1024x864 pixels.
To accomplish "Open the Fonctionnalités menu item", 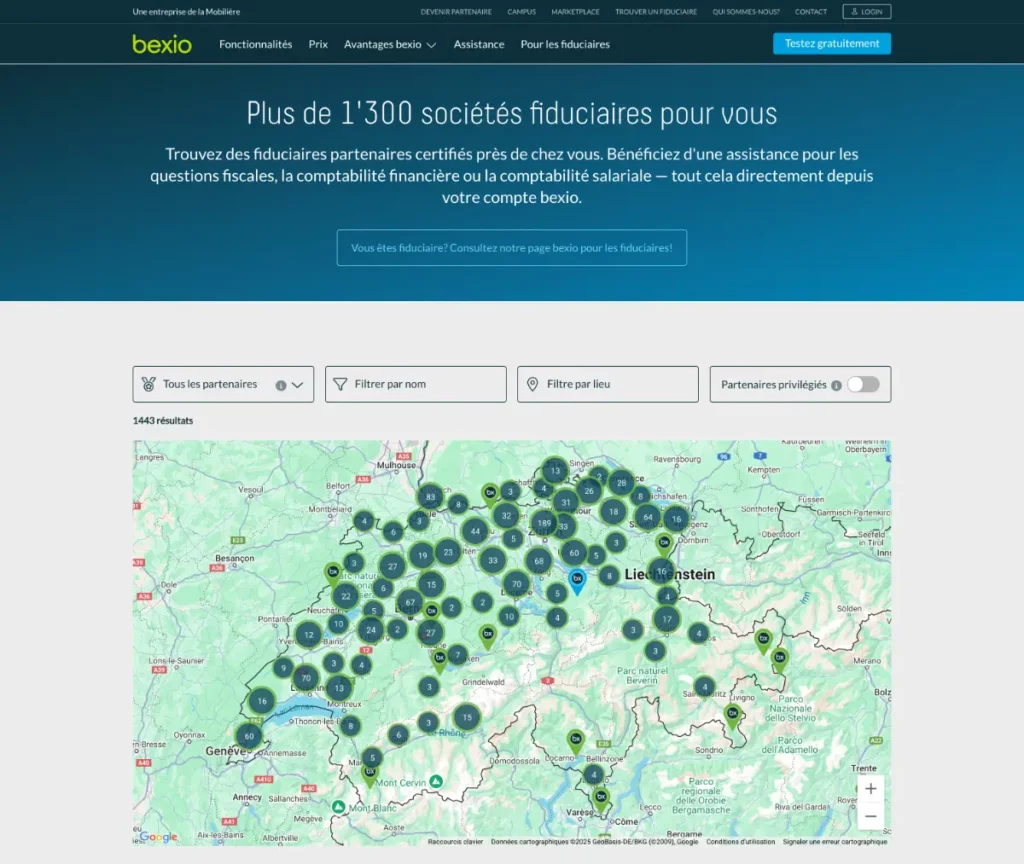I will [256, 44].
